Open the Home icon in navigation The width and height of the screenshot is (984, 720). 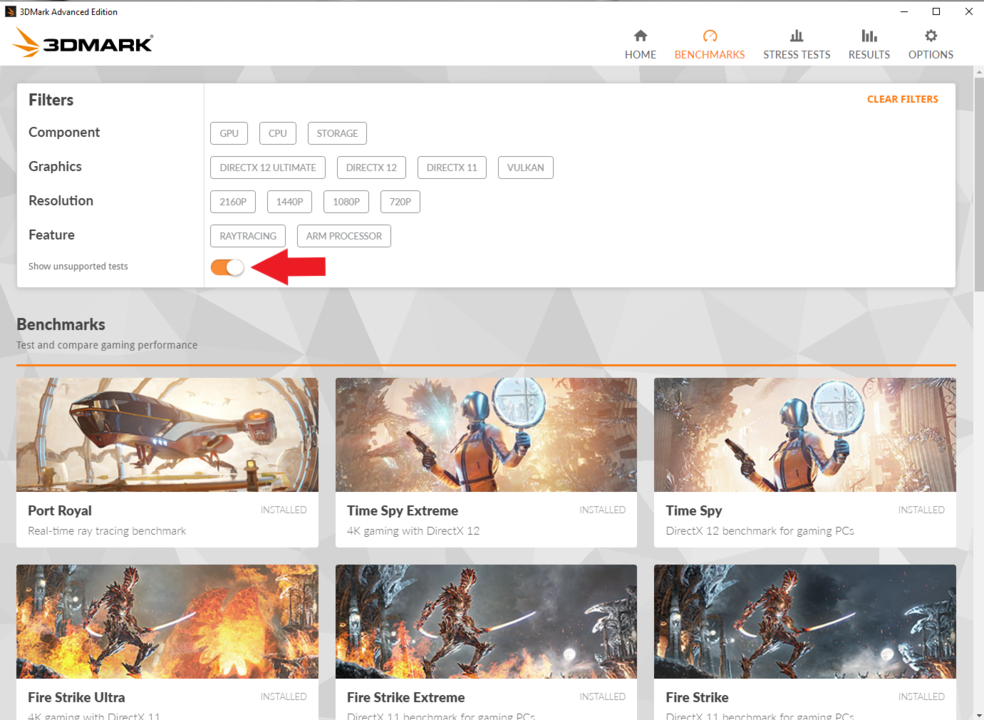pyautogui.click(x=640, y=36)
